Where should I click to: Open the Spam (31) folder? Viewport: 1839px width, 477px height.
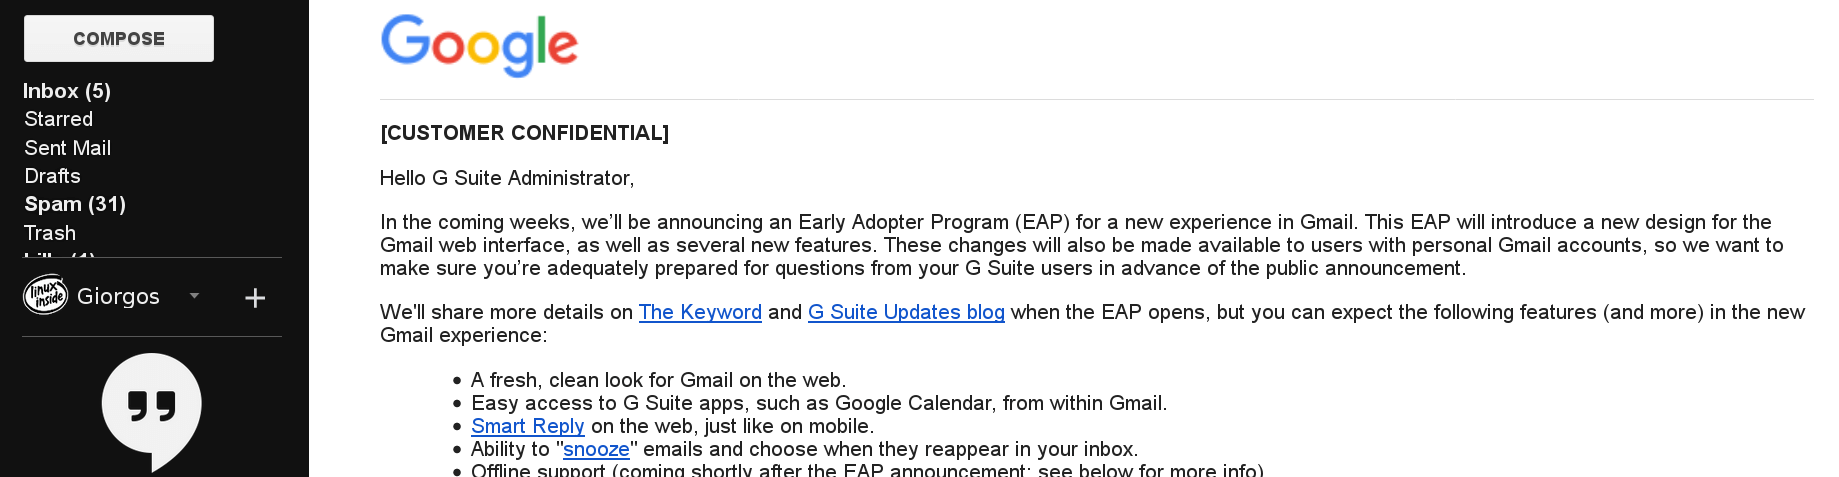pyautogui.click(x=75, y=204)
